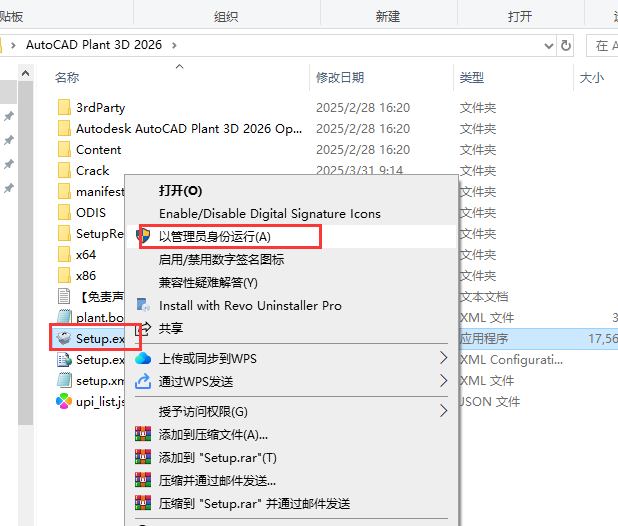Screen dimensions: 618x526
Task: Click the ODIS folder icon
Action: coord(64,212)
